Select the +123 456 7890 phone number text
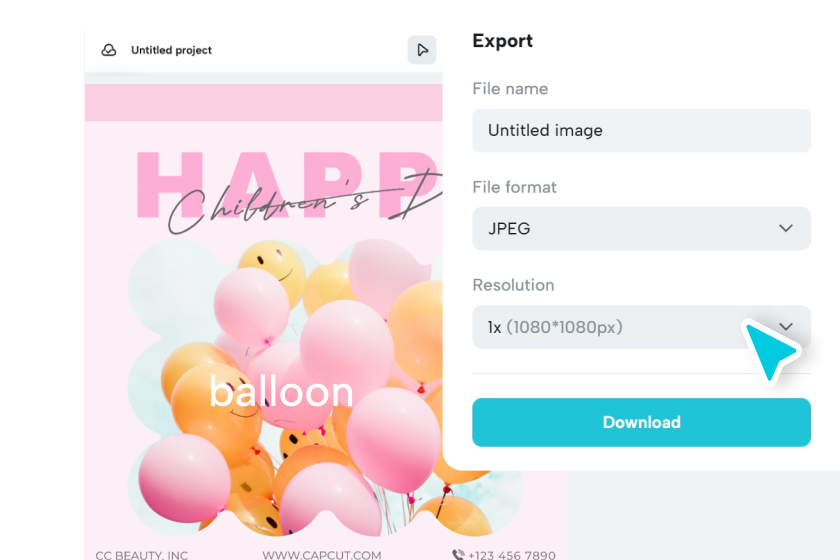 512,555
